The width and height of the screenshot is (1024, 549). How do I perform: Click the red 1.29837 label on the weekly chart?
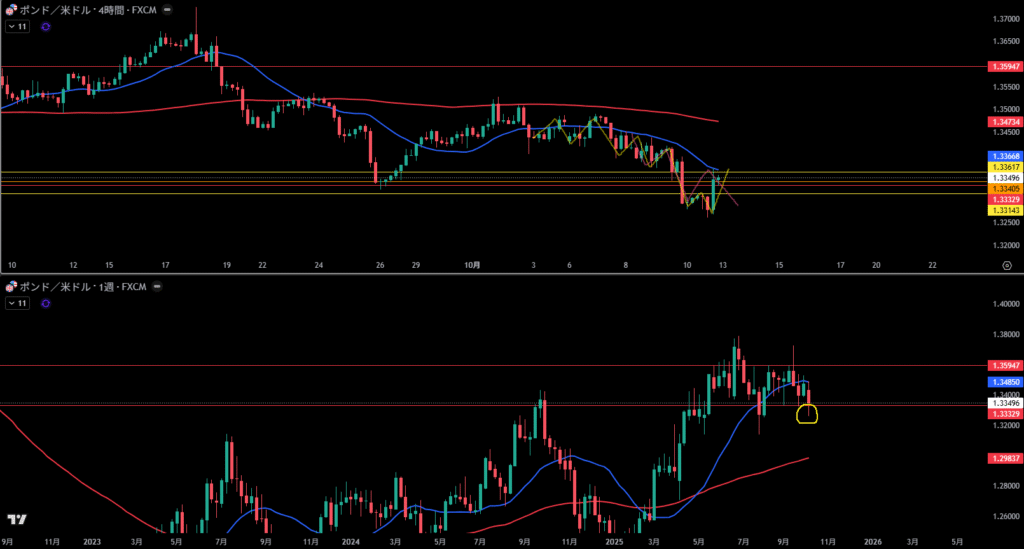pyautogui.click(x=1003, y=457)
